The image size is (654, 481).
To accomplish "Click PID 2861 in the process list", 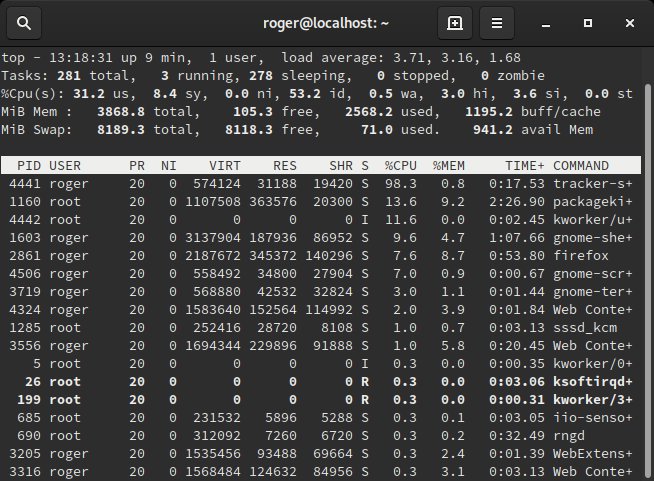I will pyautogui.click(x=25, y=255).
